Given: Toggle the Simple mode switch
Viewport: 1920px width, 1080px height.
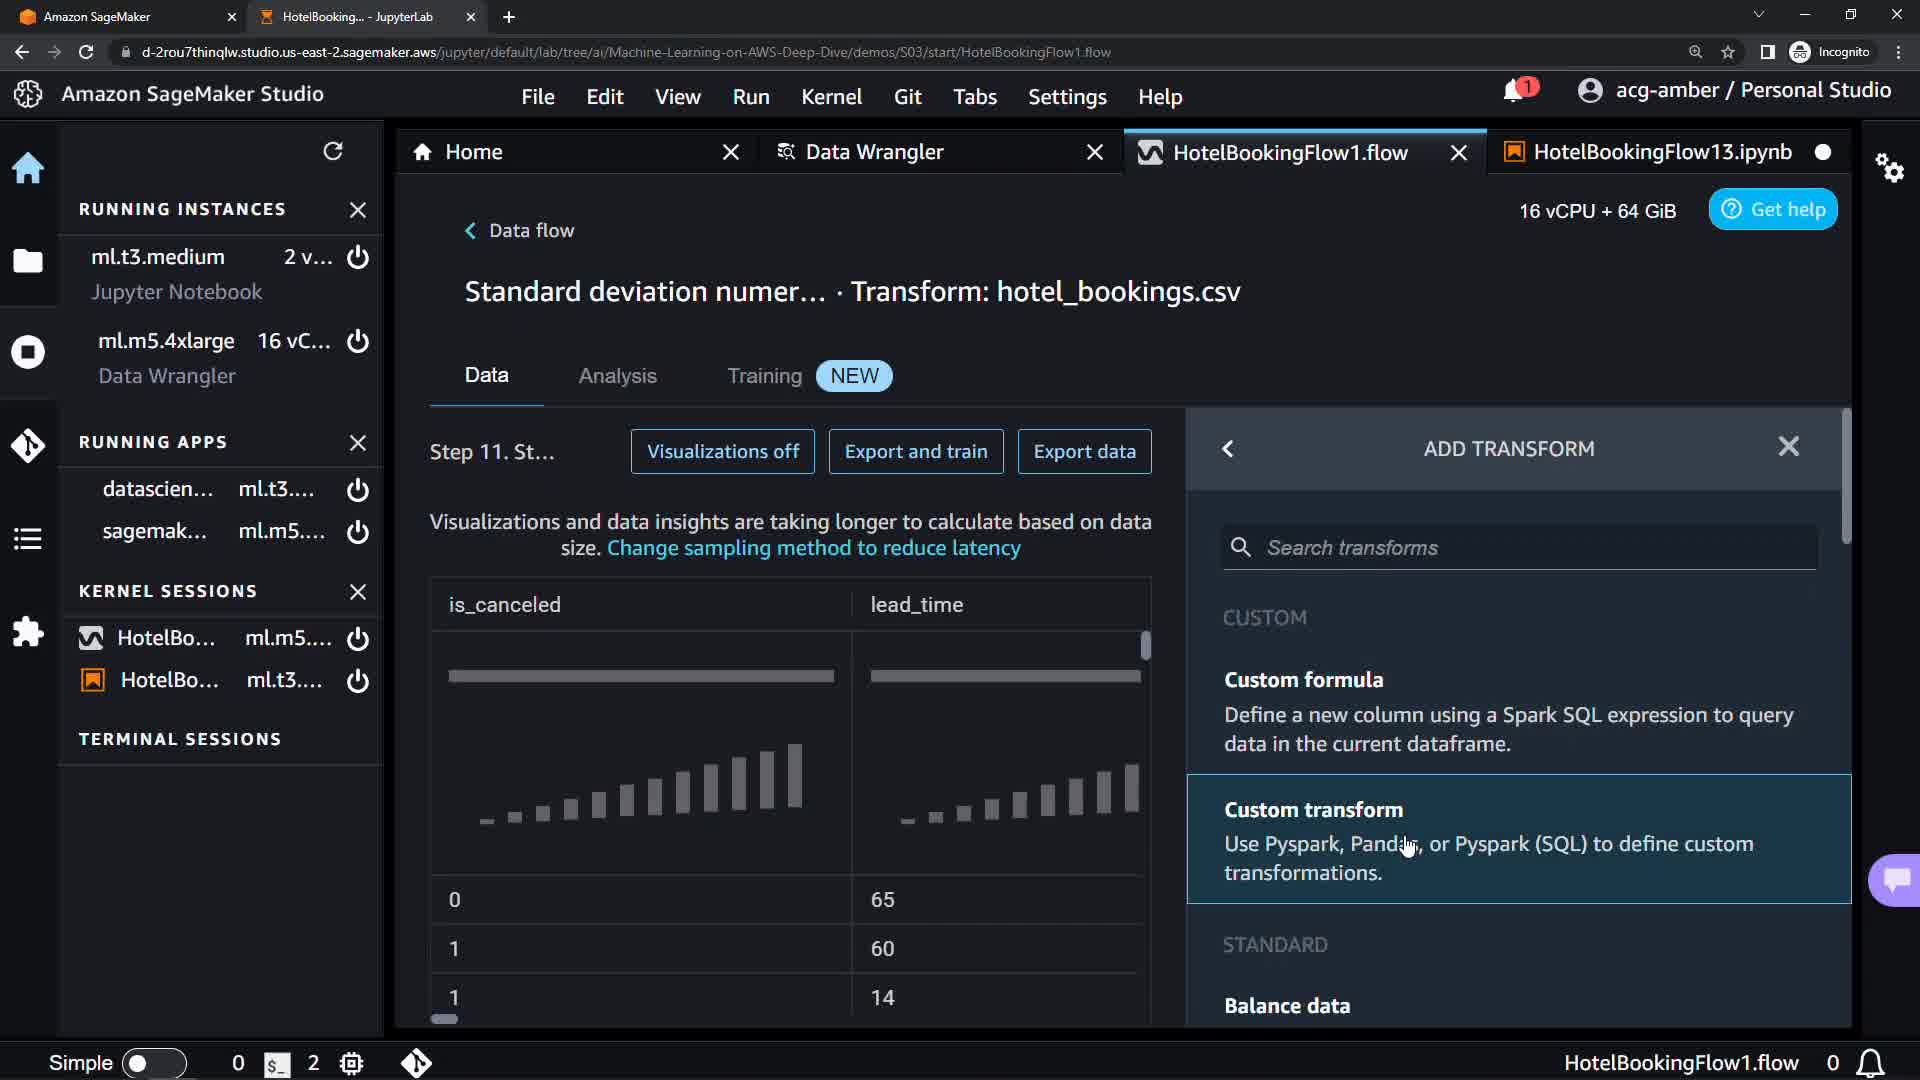Looking at the screenshot, I should (153, 1063).
